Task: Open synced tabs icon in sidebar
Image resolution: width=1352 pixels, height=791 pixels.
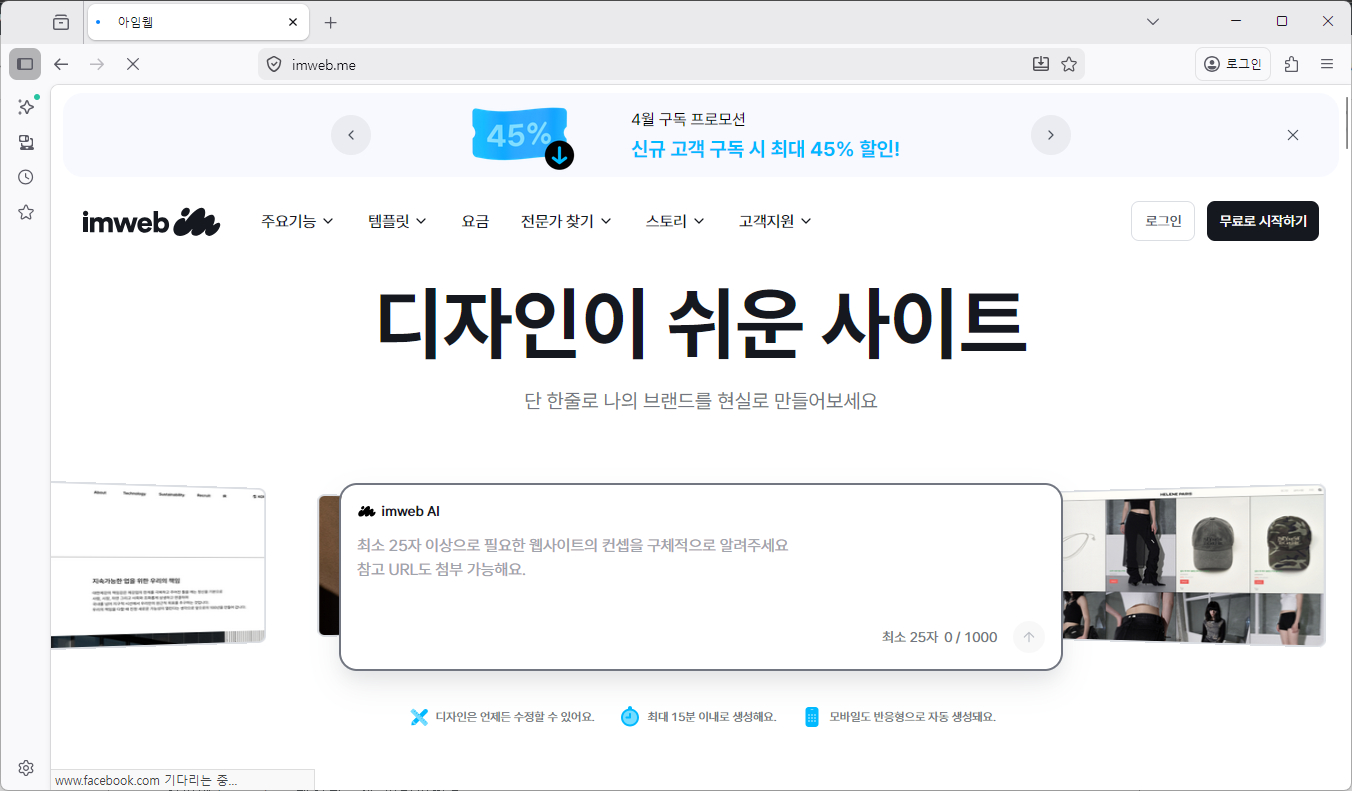Action: [x=26, y=142]
